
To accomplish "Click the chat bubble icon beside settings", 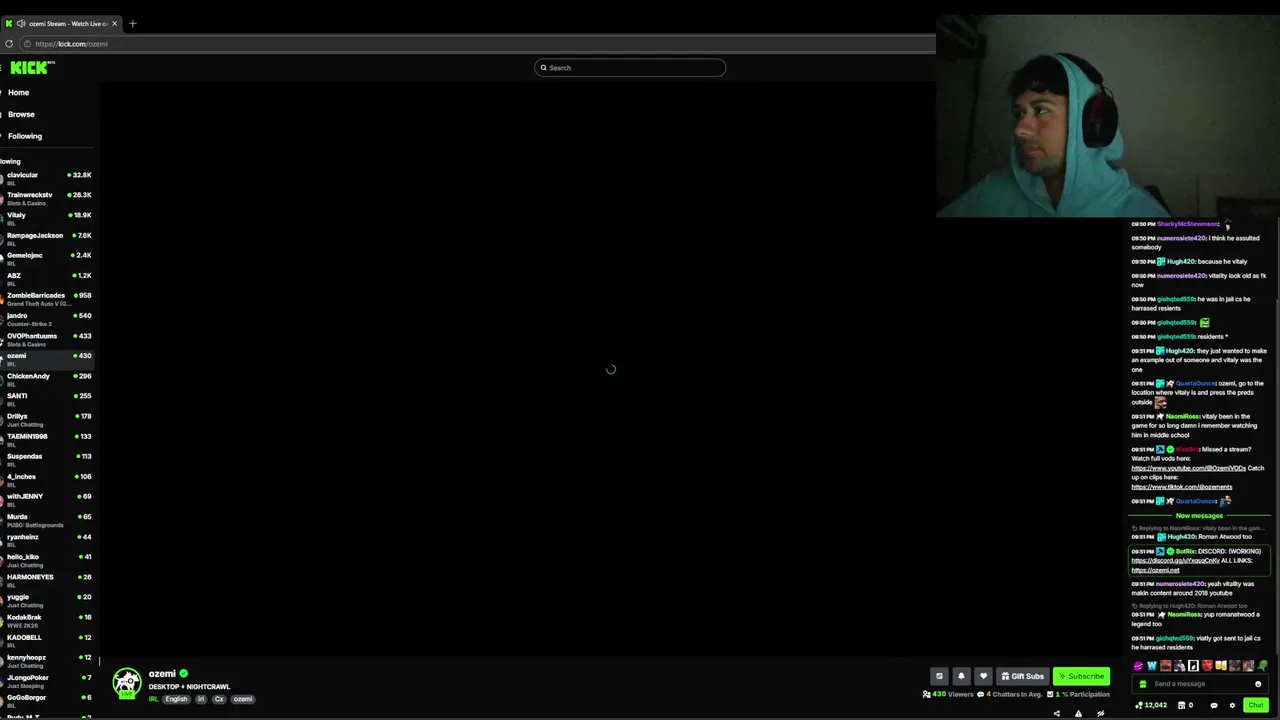I will pyautogui.click(x=1214, y=705).
